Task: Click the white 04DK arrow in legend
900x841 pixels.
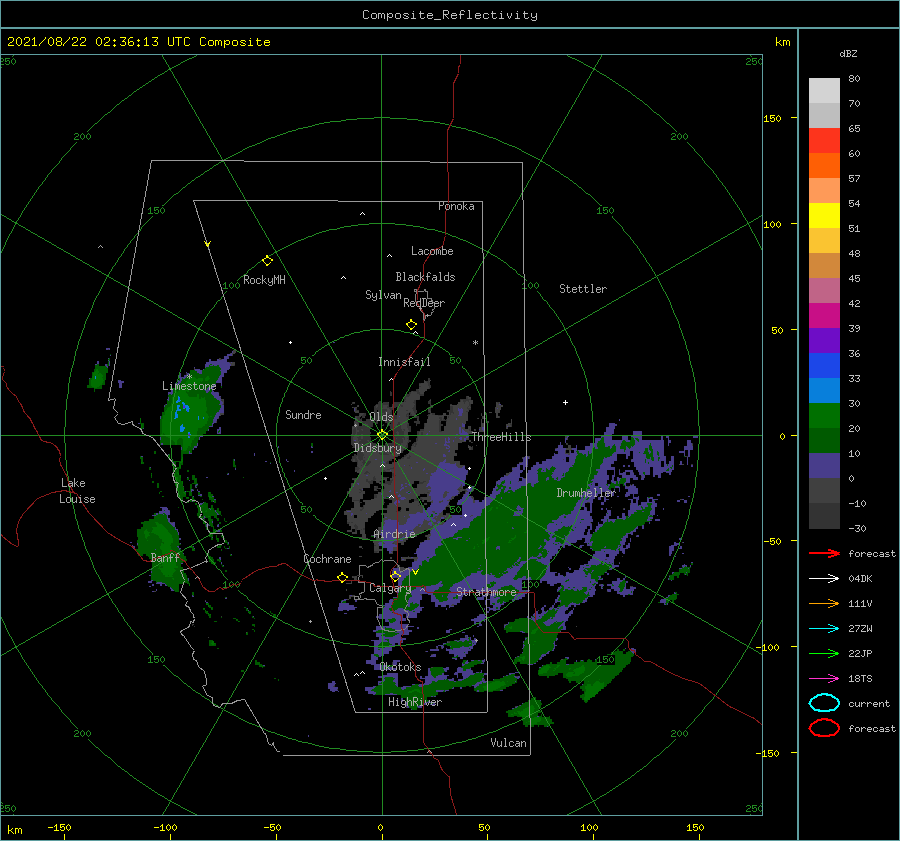Action: pos(825,579)
